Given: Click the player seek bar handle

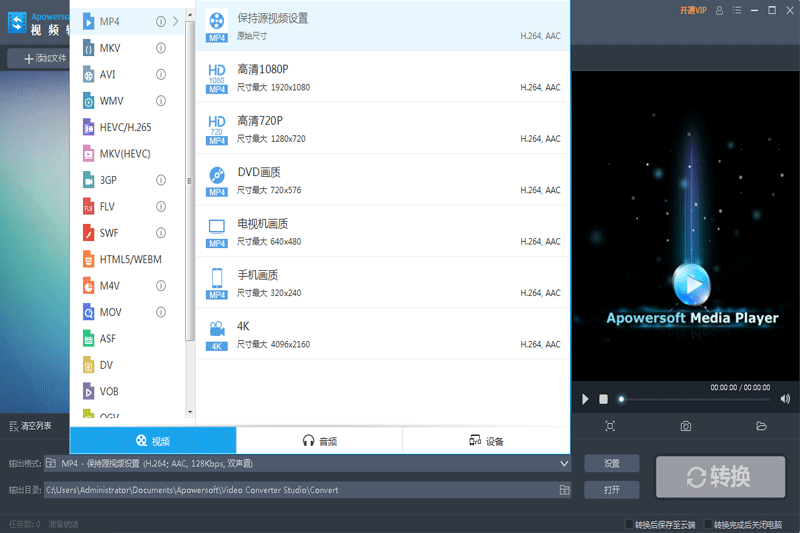Looking at the screenshot, I should 621,399.
